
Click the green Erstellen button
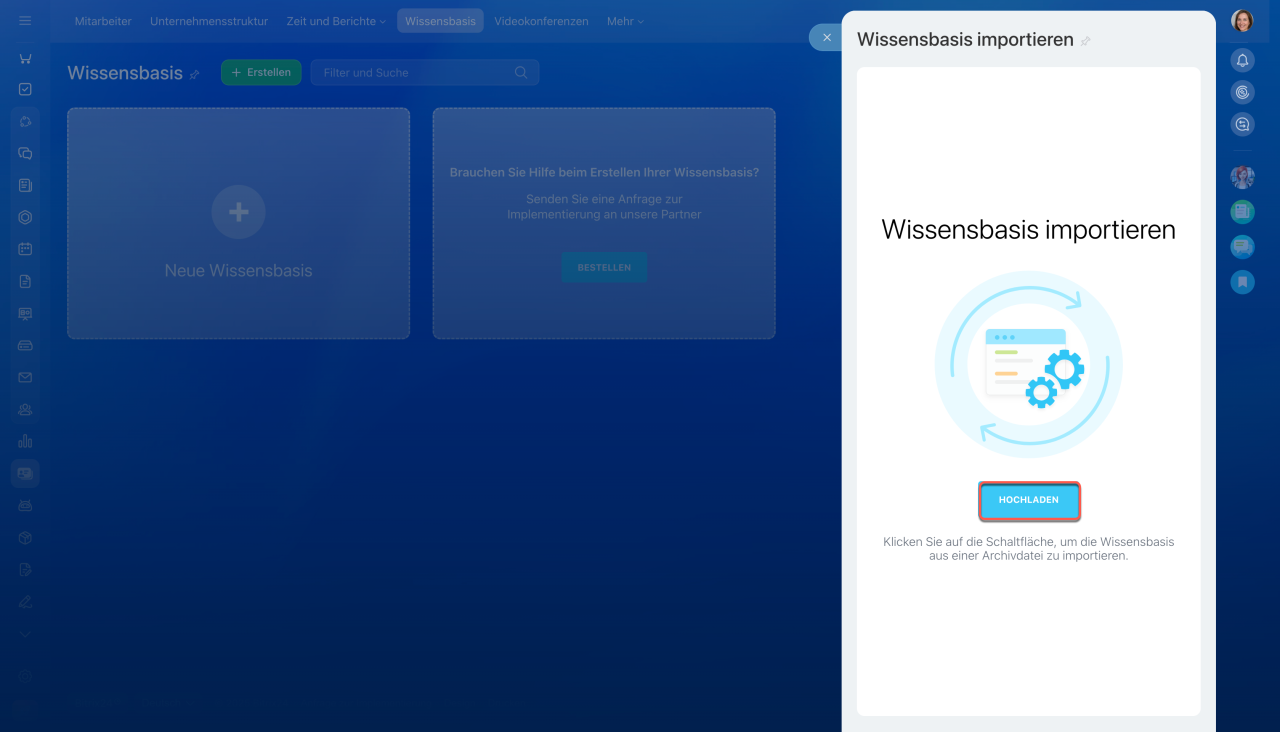click(x=261, y=72)
